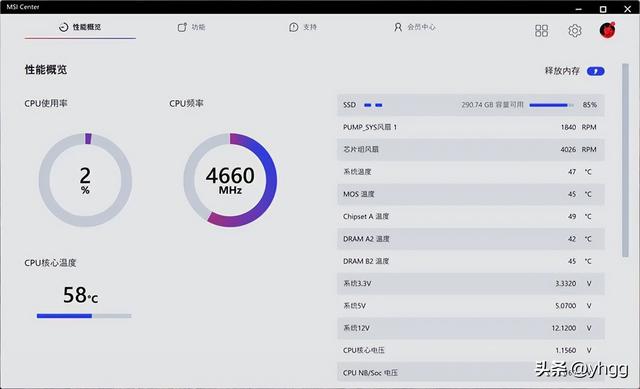Click the user avatar icon

pyautogui.click(x=607, y=30)
